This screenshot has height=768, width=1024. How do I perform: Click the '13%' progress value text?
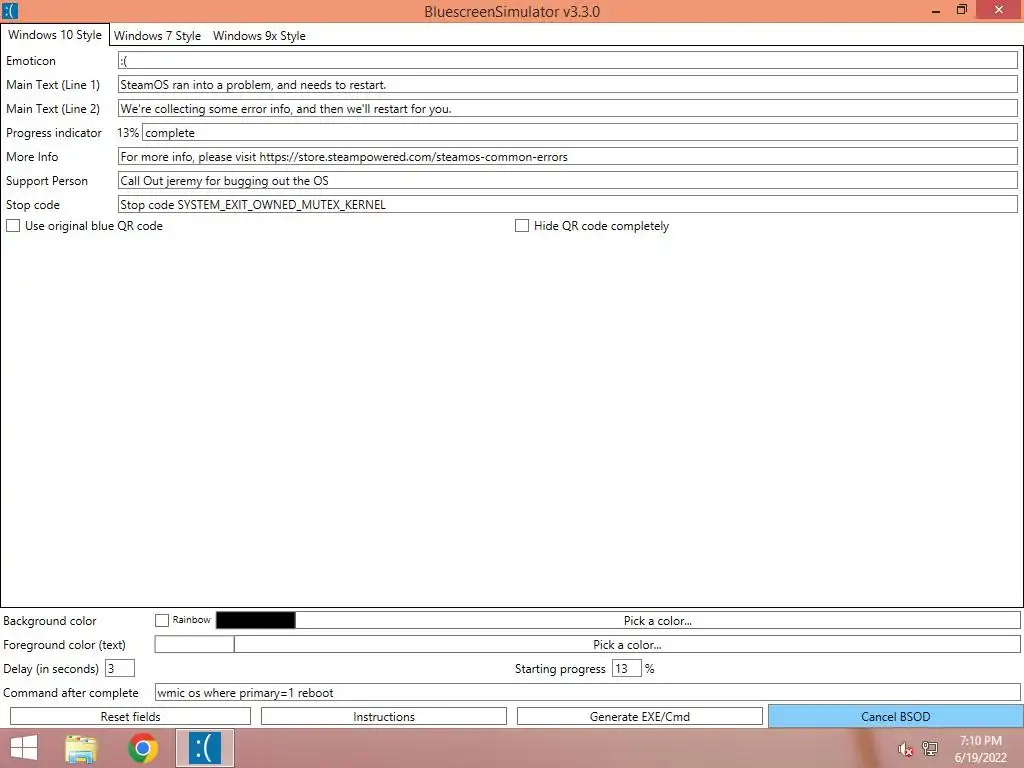coord(128,133)
